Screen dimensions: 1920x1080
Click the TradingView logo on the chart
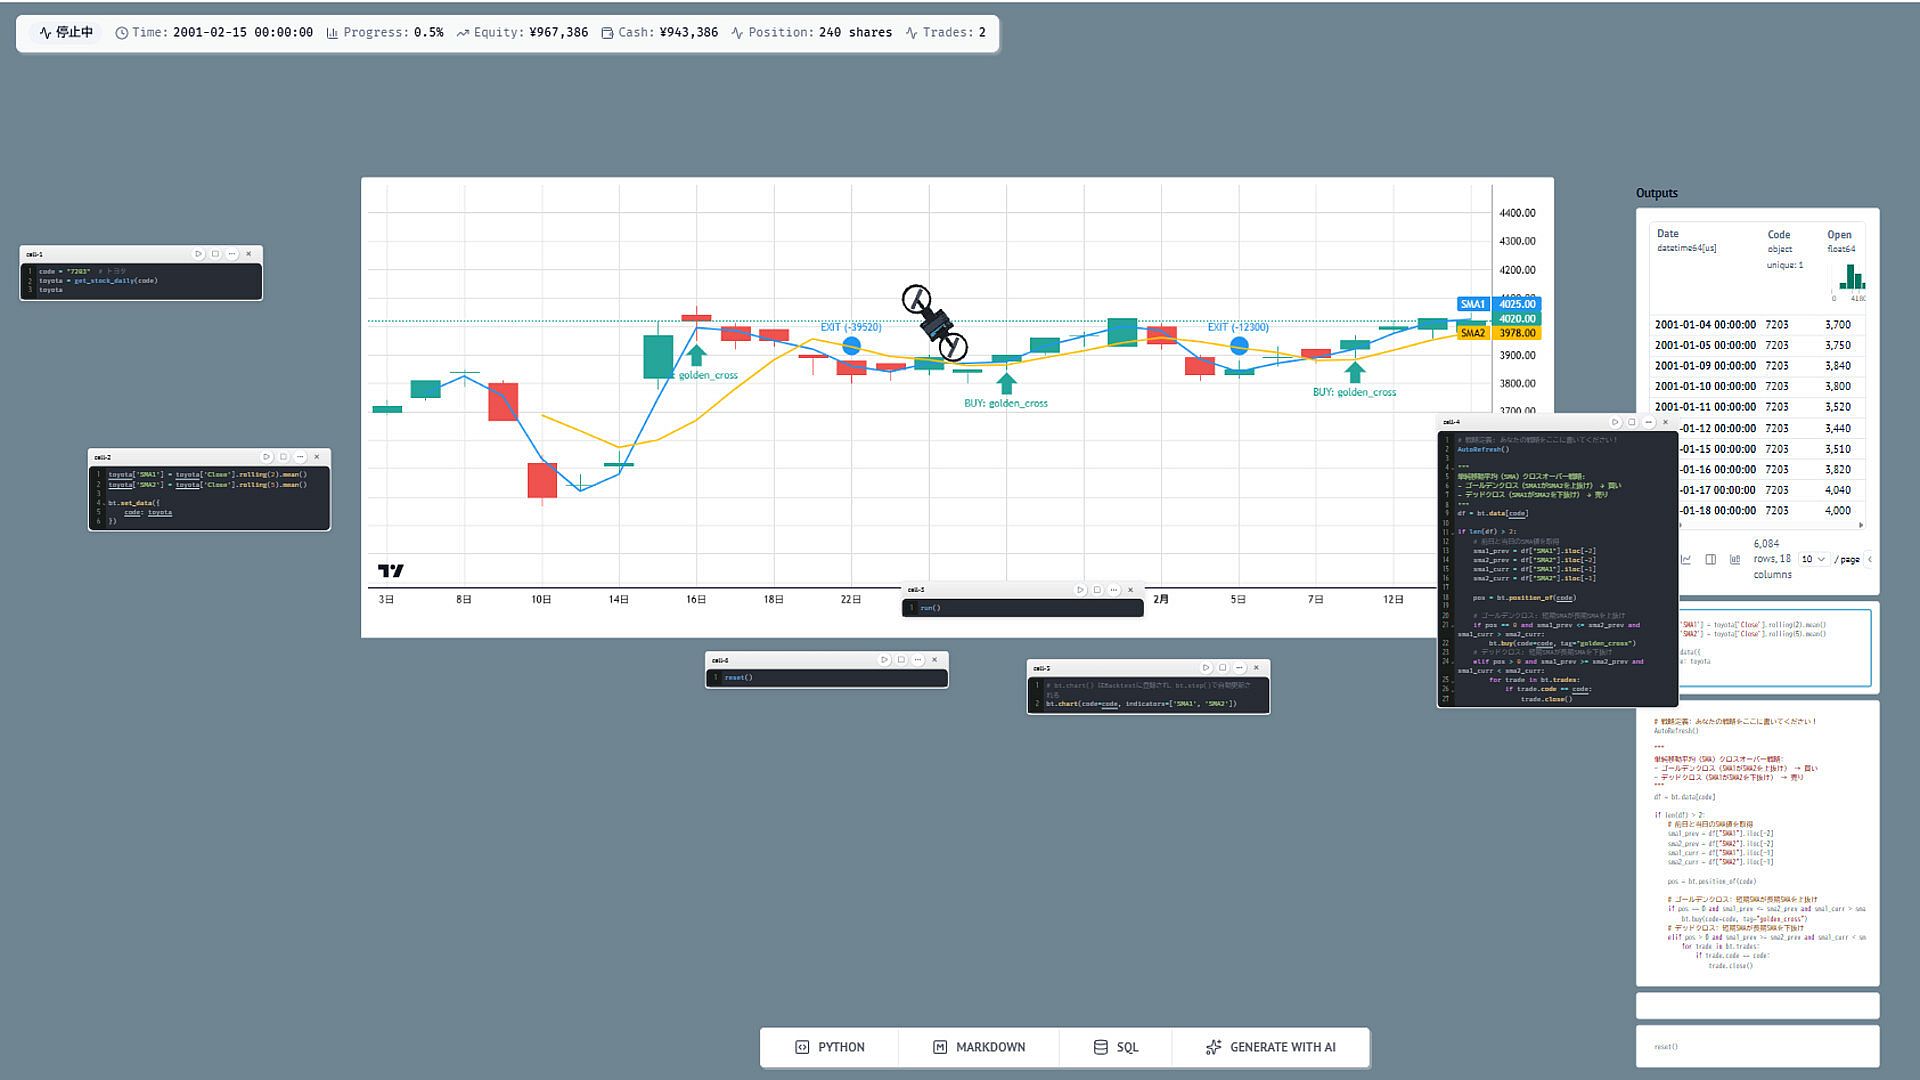[x=391, y=571]
